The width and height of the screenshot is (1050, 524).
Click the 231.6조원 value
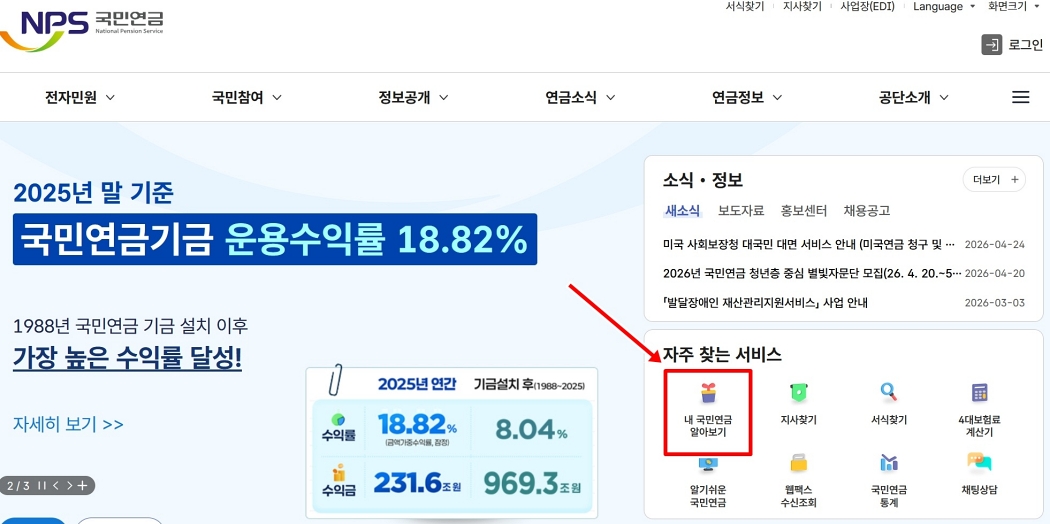pos(417,483)
